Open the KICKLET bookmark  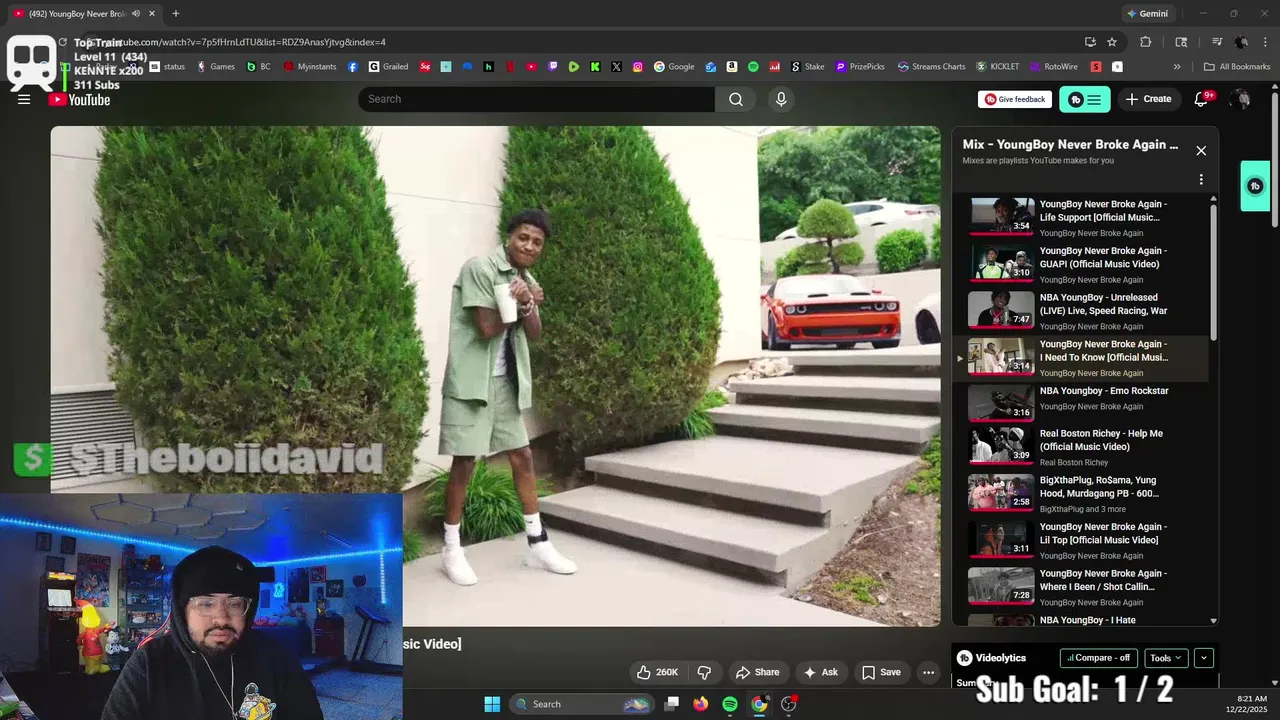(998, 67)
